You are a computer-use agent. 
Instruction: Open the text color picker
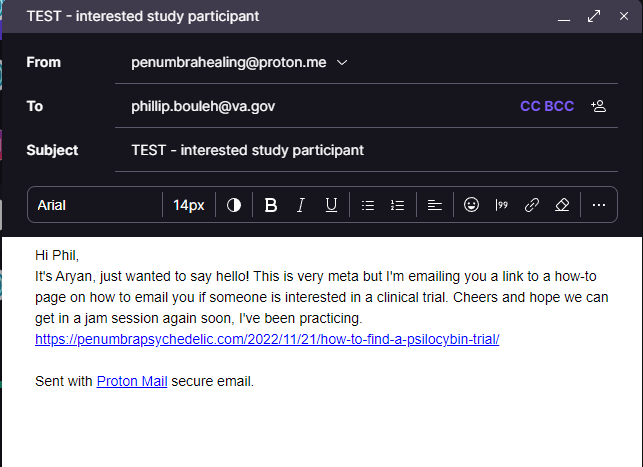pyautogui.click(x=234, y=205)
